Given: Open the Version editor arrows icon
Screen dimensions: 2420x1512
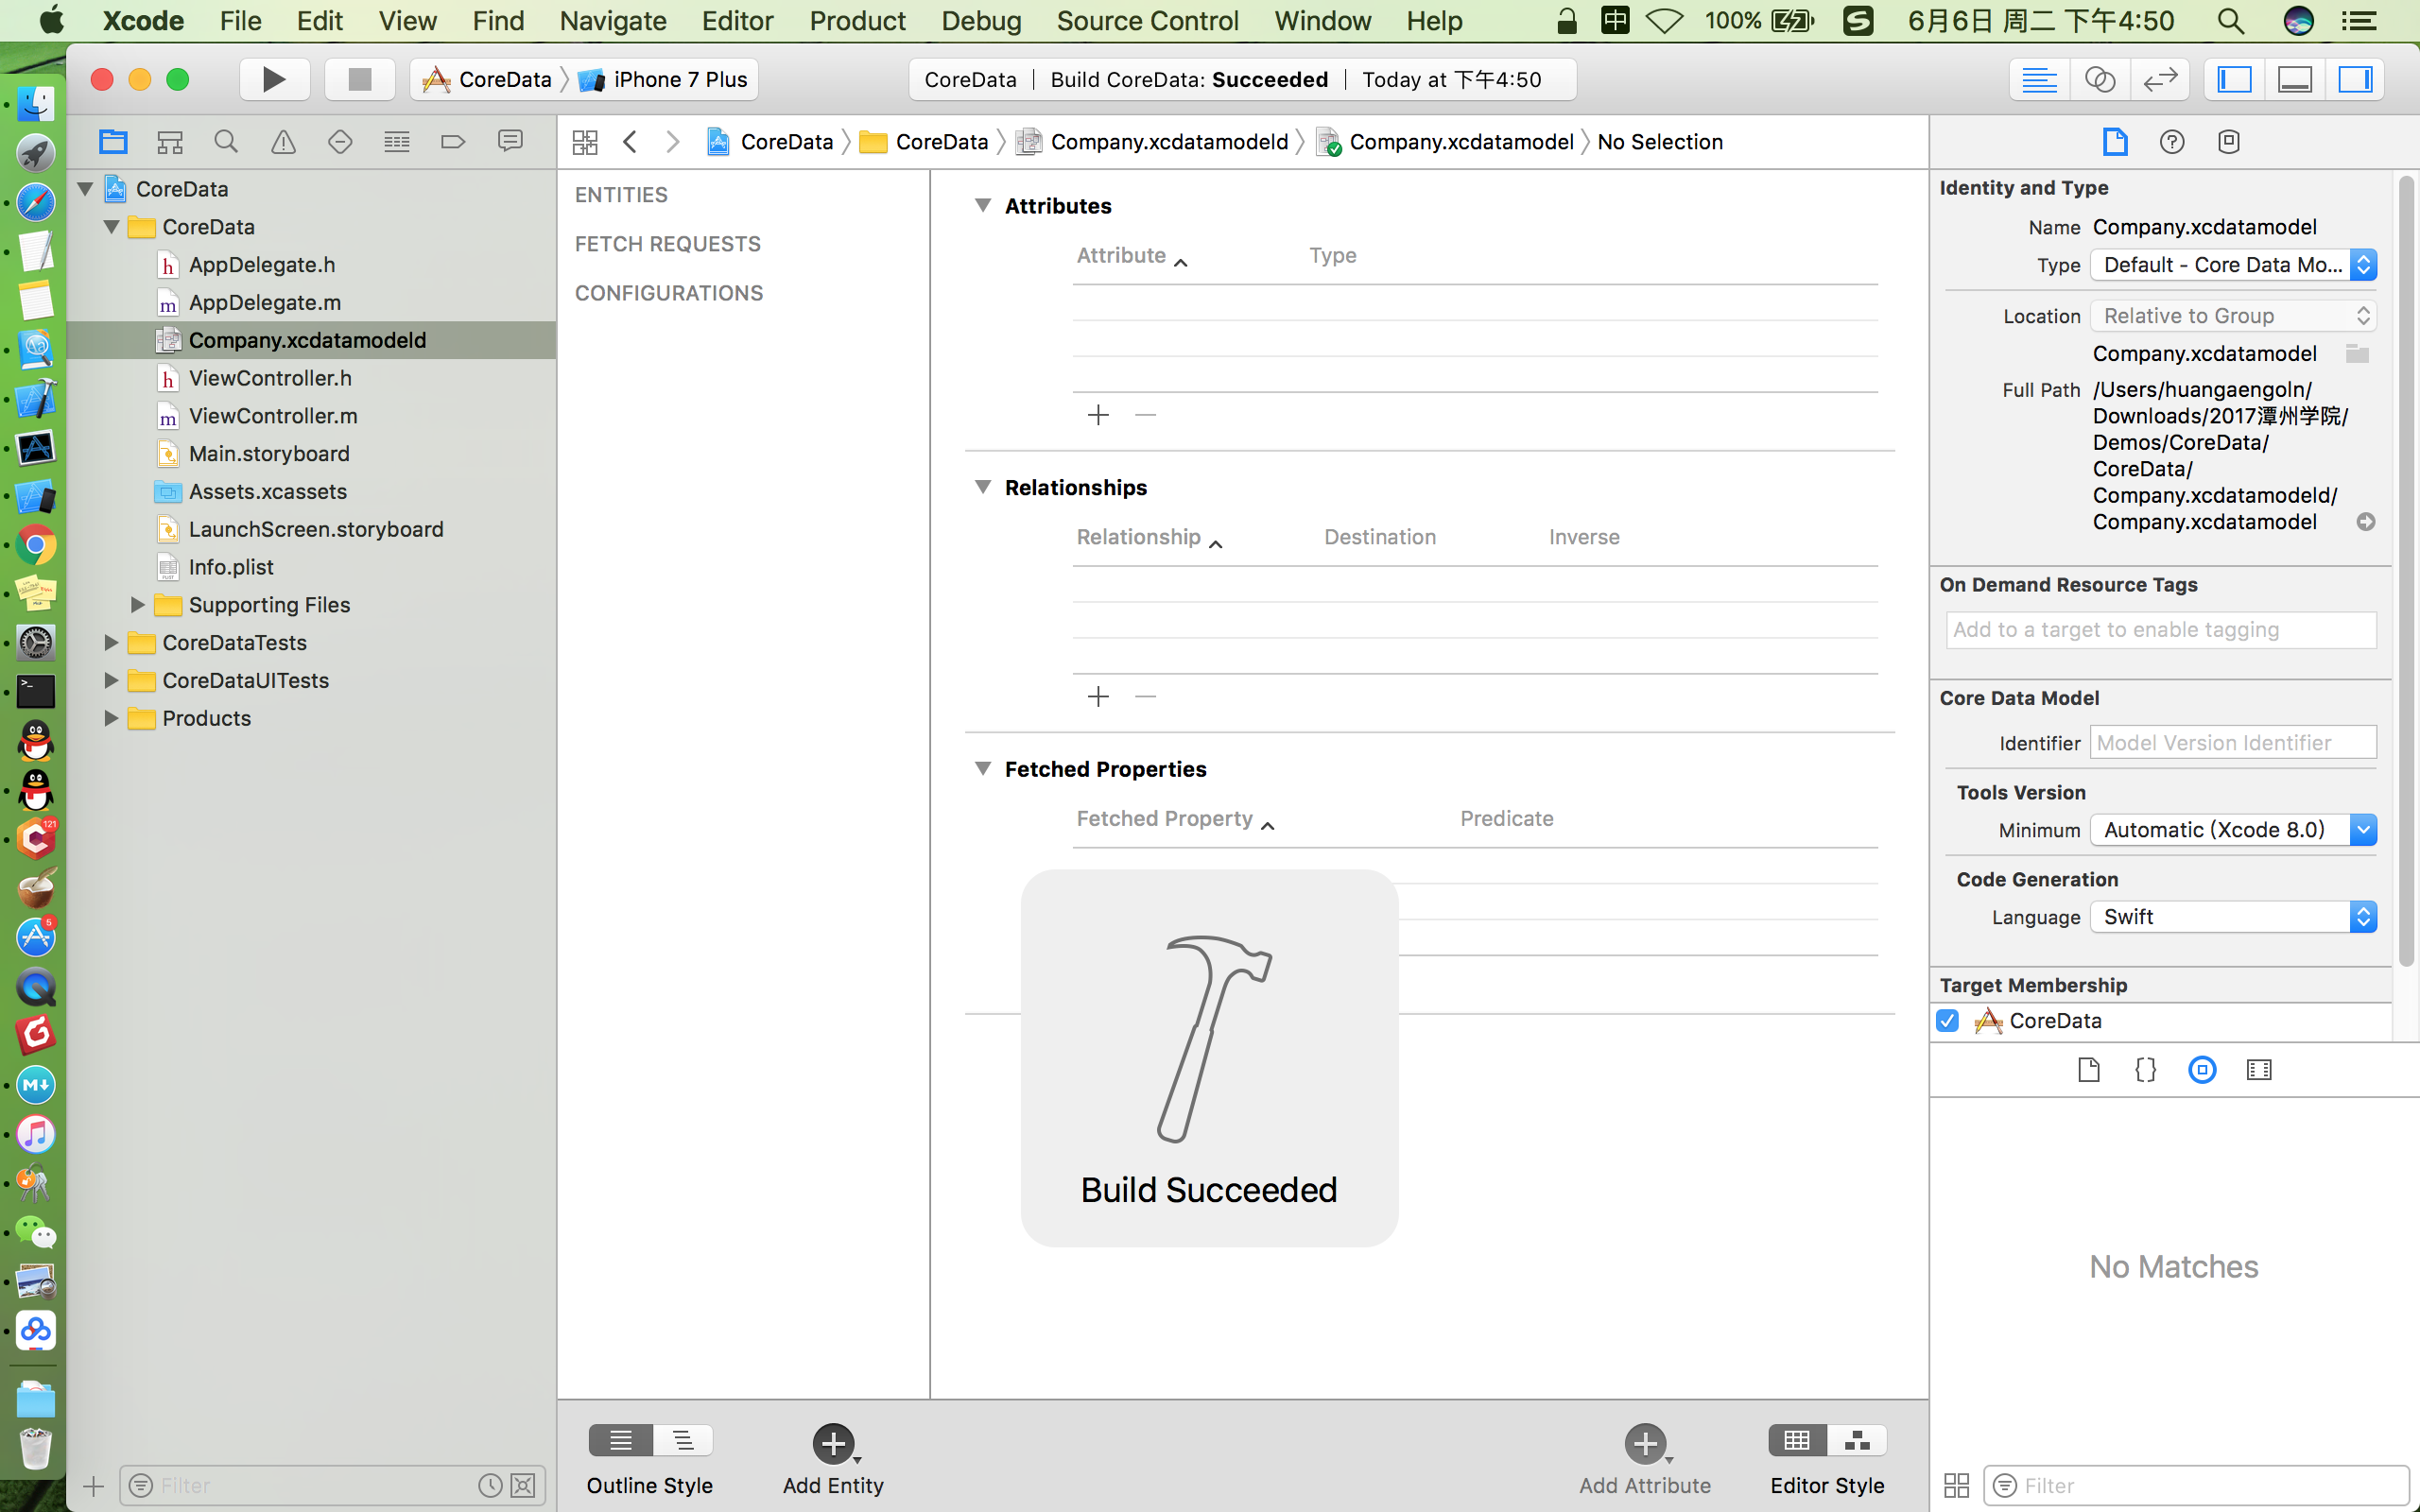Looking at the screenshot, I should (x=2160, y=79).
